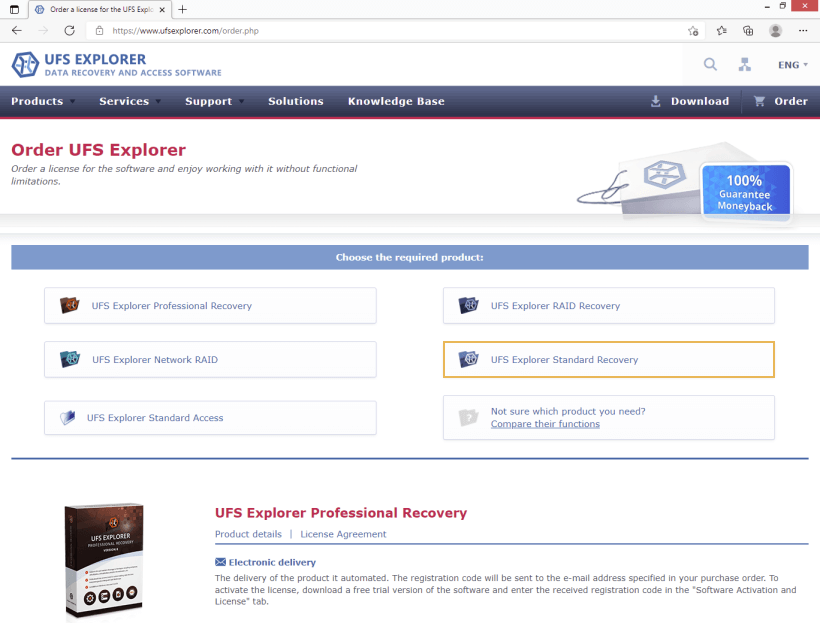Click the Electronic delivery envelope icon
Screen dimensions: 820x623
pyautogui.click(x=220, y=562)
